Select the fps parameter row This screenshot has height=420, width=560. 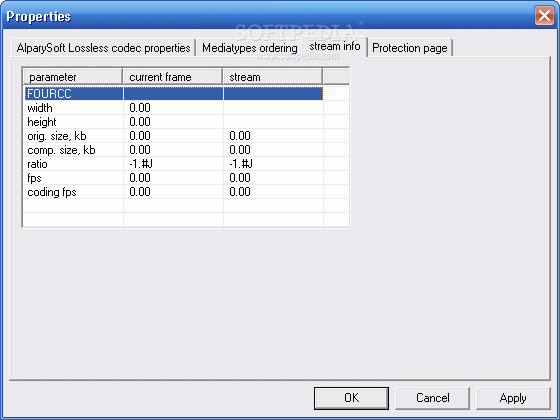pyautogui.click(x=174, y=178)
